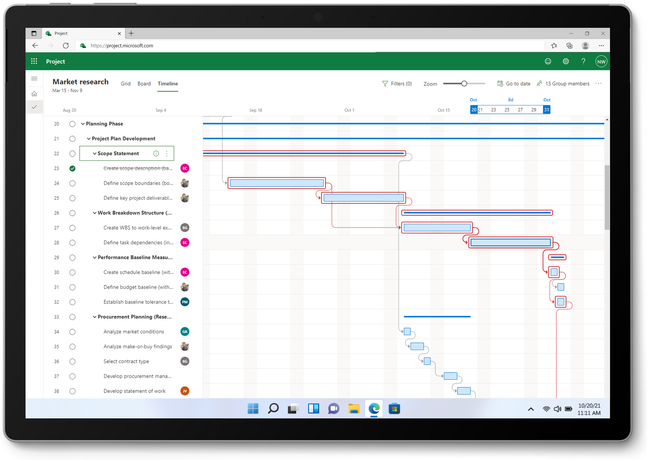
Task: Show hidden system tray icons chevron
Action: [531, 409]
